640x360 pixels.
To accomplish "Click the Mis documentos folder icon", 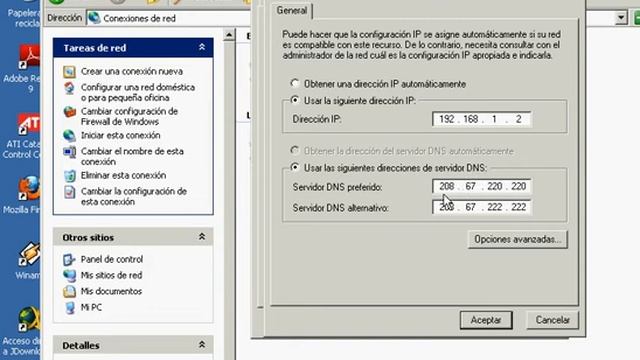I will pos(69,291).
